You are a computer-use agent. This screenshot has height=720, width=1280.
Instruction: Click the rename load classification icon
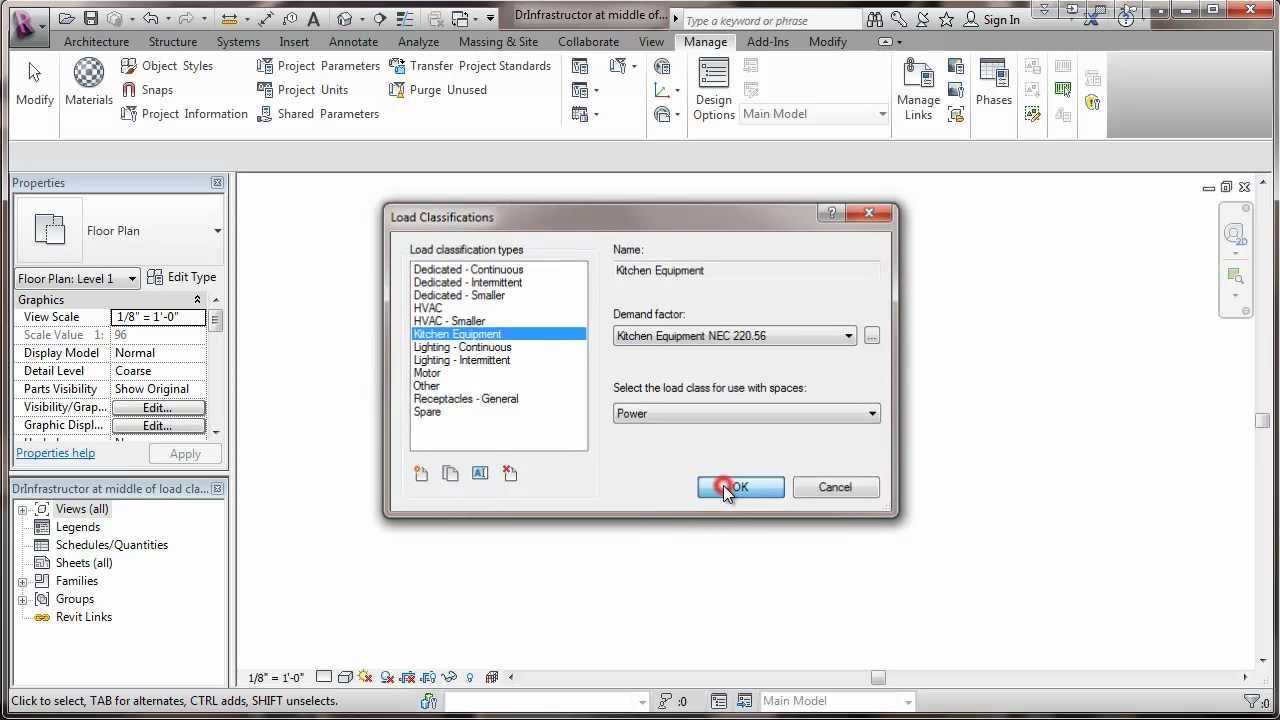coord(480,473)
